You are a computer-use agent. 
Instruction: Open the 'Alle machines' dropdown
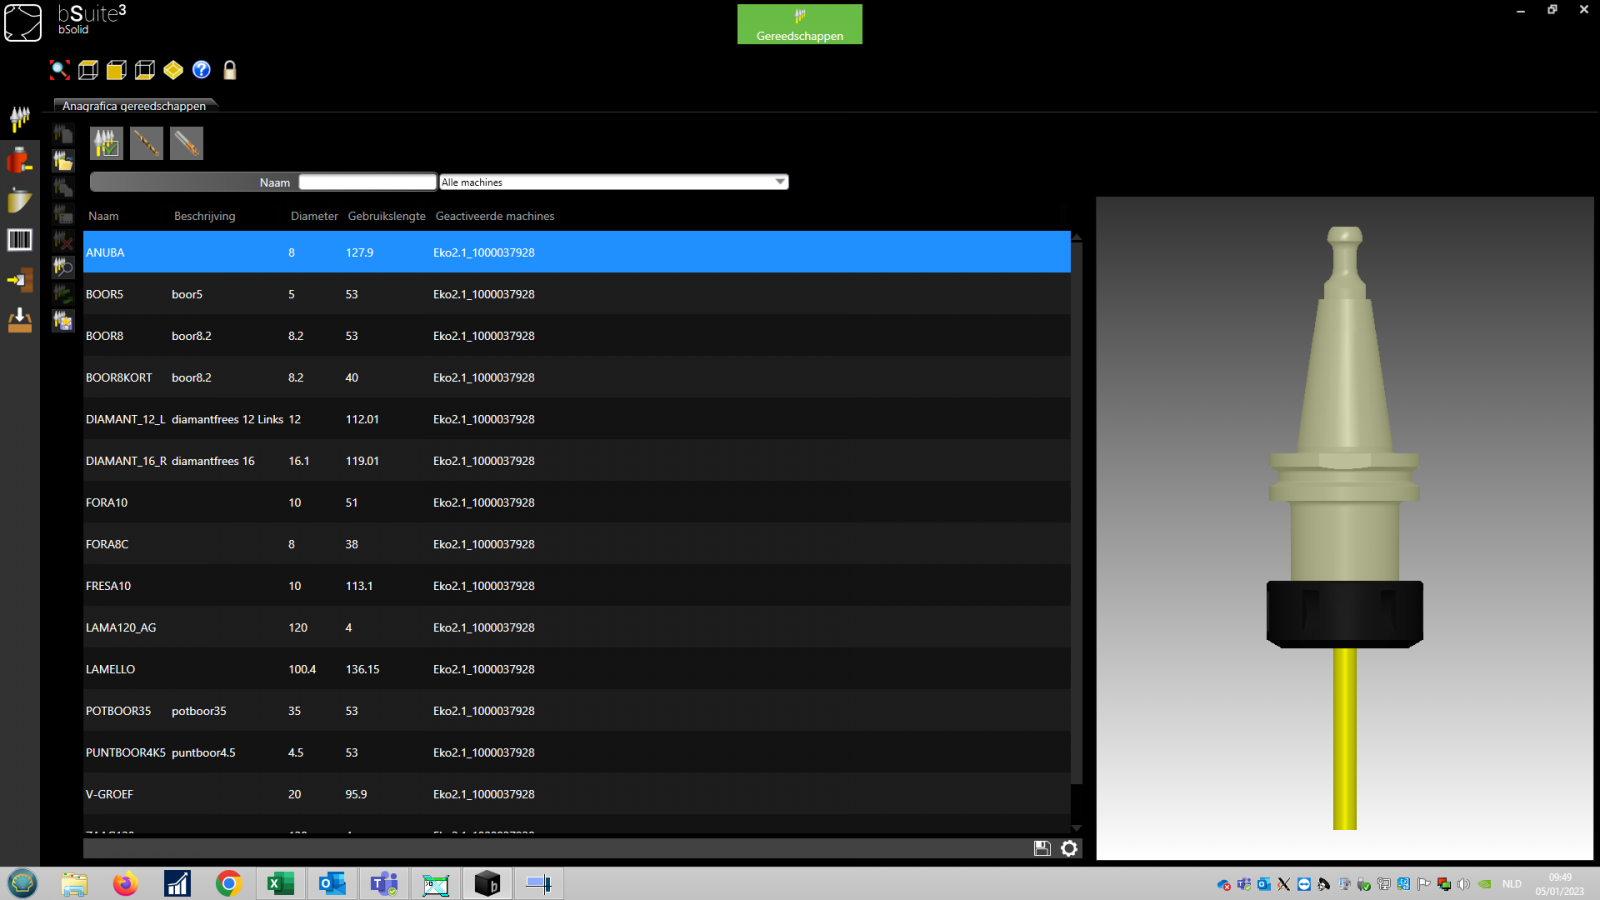[x=614, y=182]
